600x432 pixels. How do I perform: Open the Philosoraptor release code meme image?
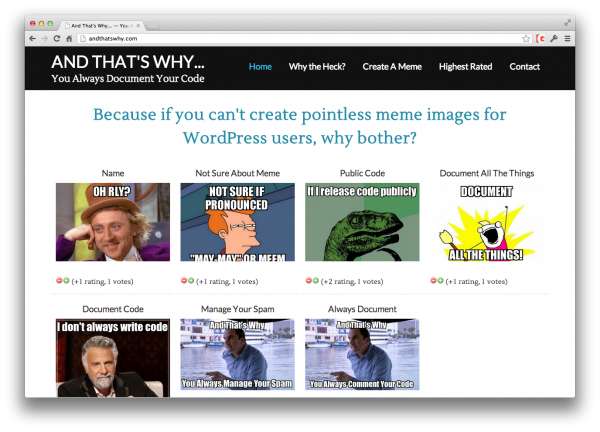coord(362,222)
